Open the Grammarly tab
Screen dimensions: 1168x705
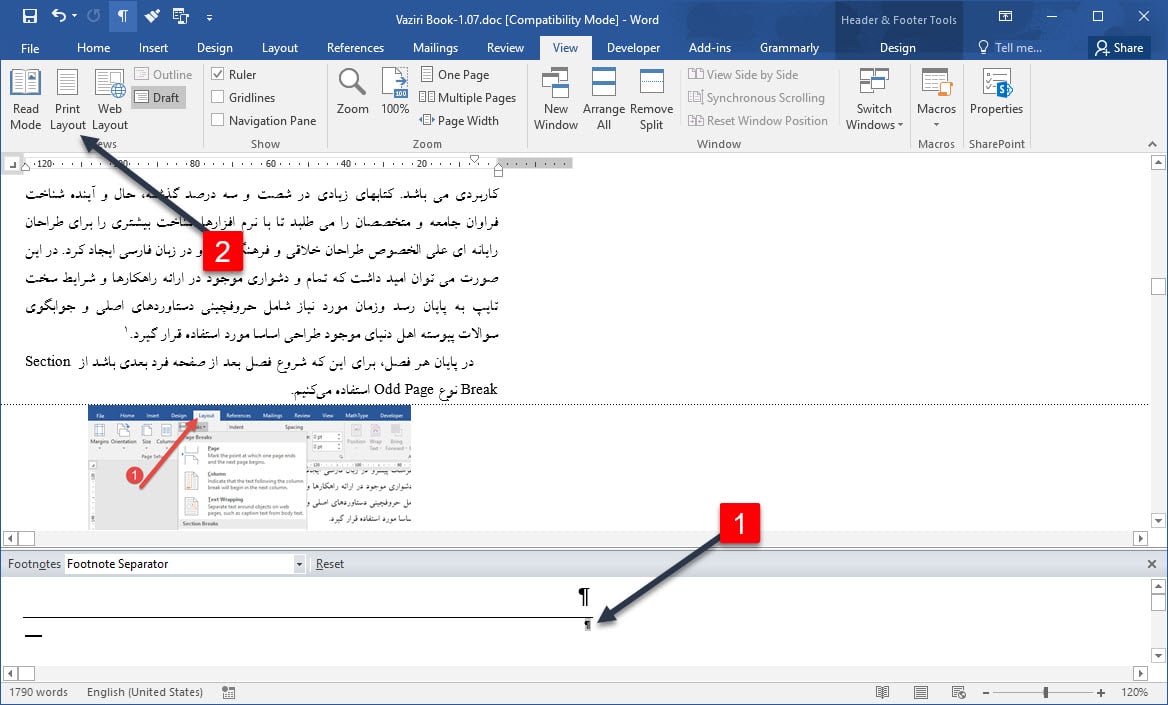click(x=789, y=48)
